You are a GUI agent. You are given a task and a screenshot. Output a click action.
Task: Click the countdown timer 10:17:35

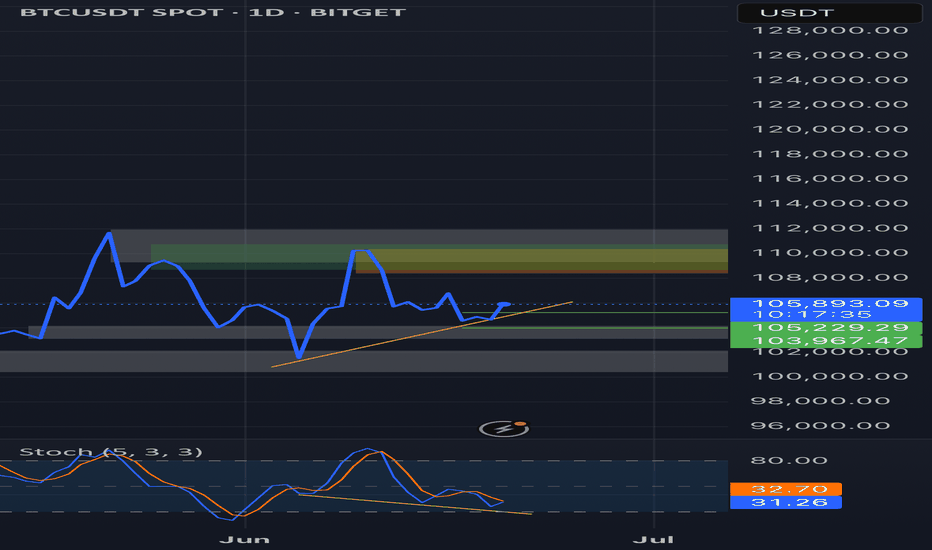tap(812, 315)
